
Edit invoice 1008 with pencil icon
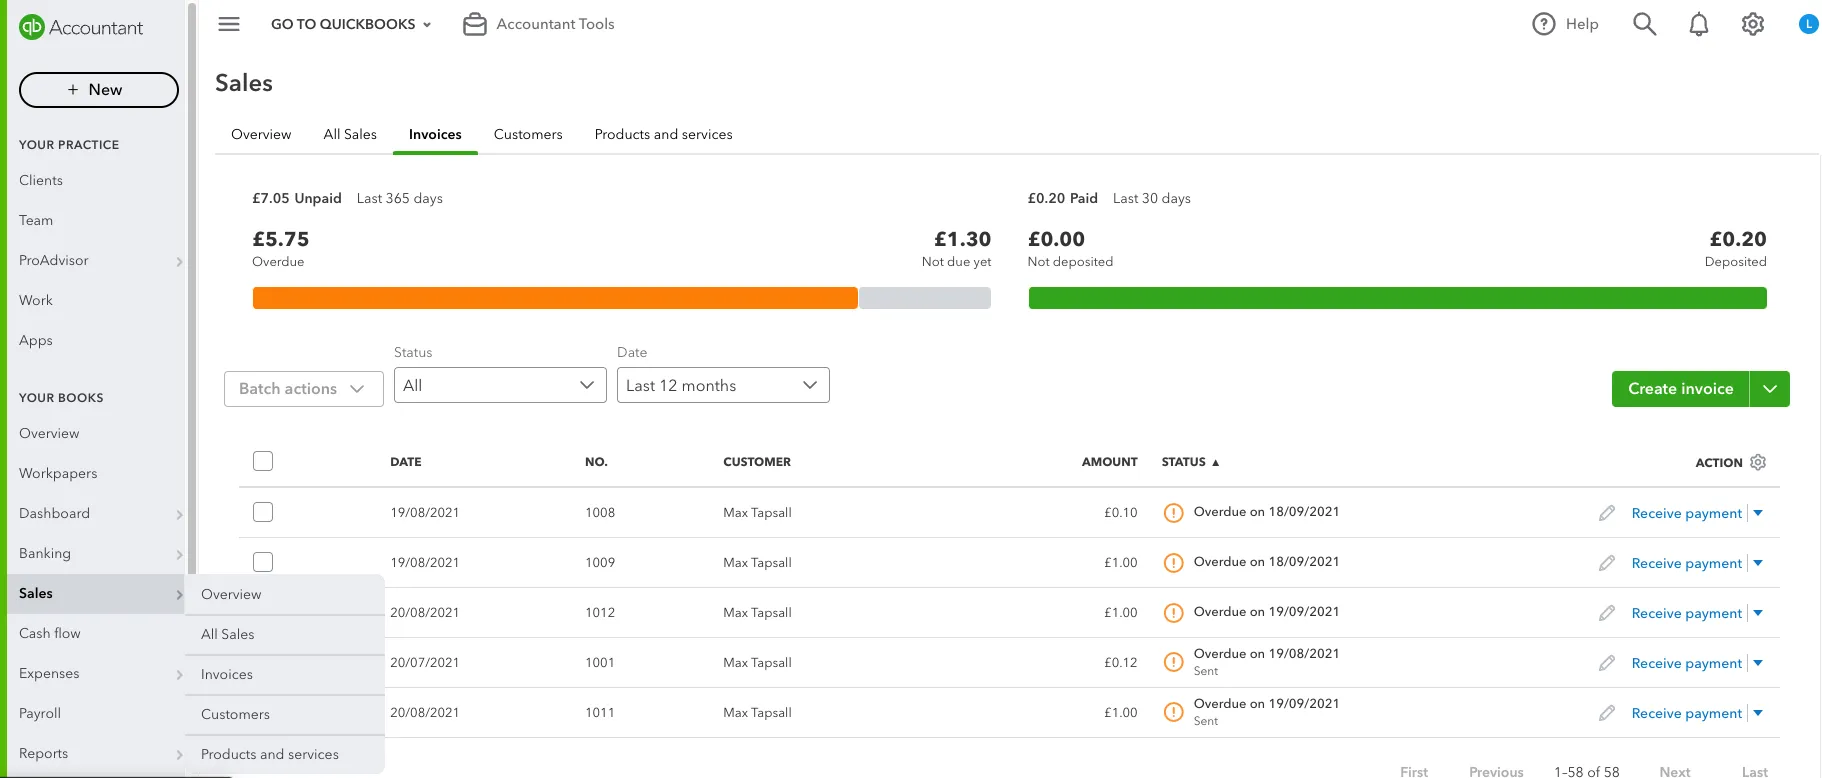pos(1607,513)
